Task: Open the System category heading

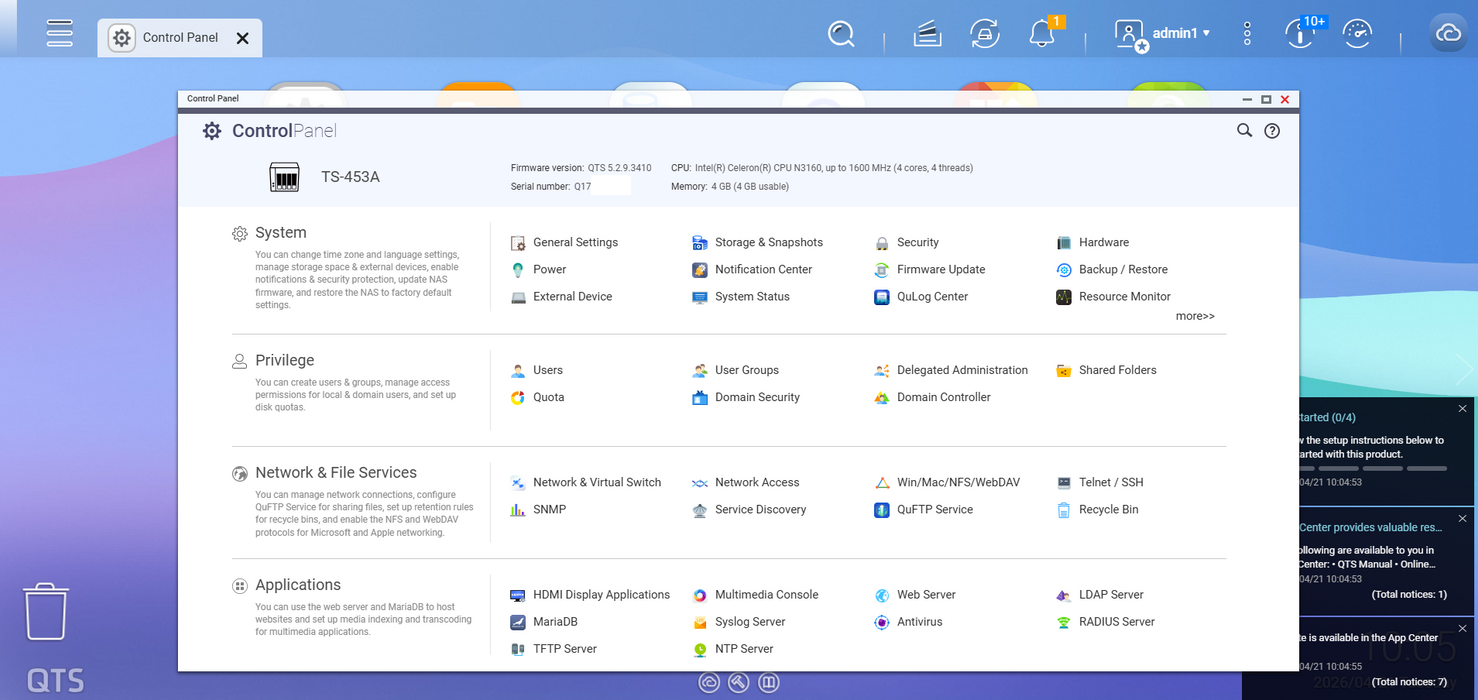Action: [280, 233]
